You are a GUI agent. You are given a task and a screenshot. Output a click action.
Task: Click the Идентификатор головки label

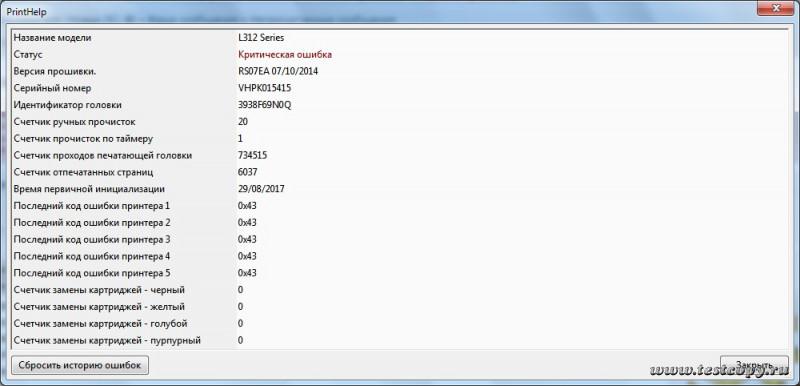coord(67,105)
